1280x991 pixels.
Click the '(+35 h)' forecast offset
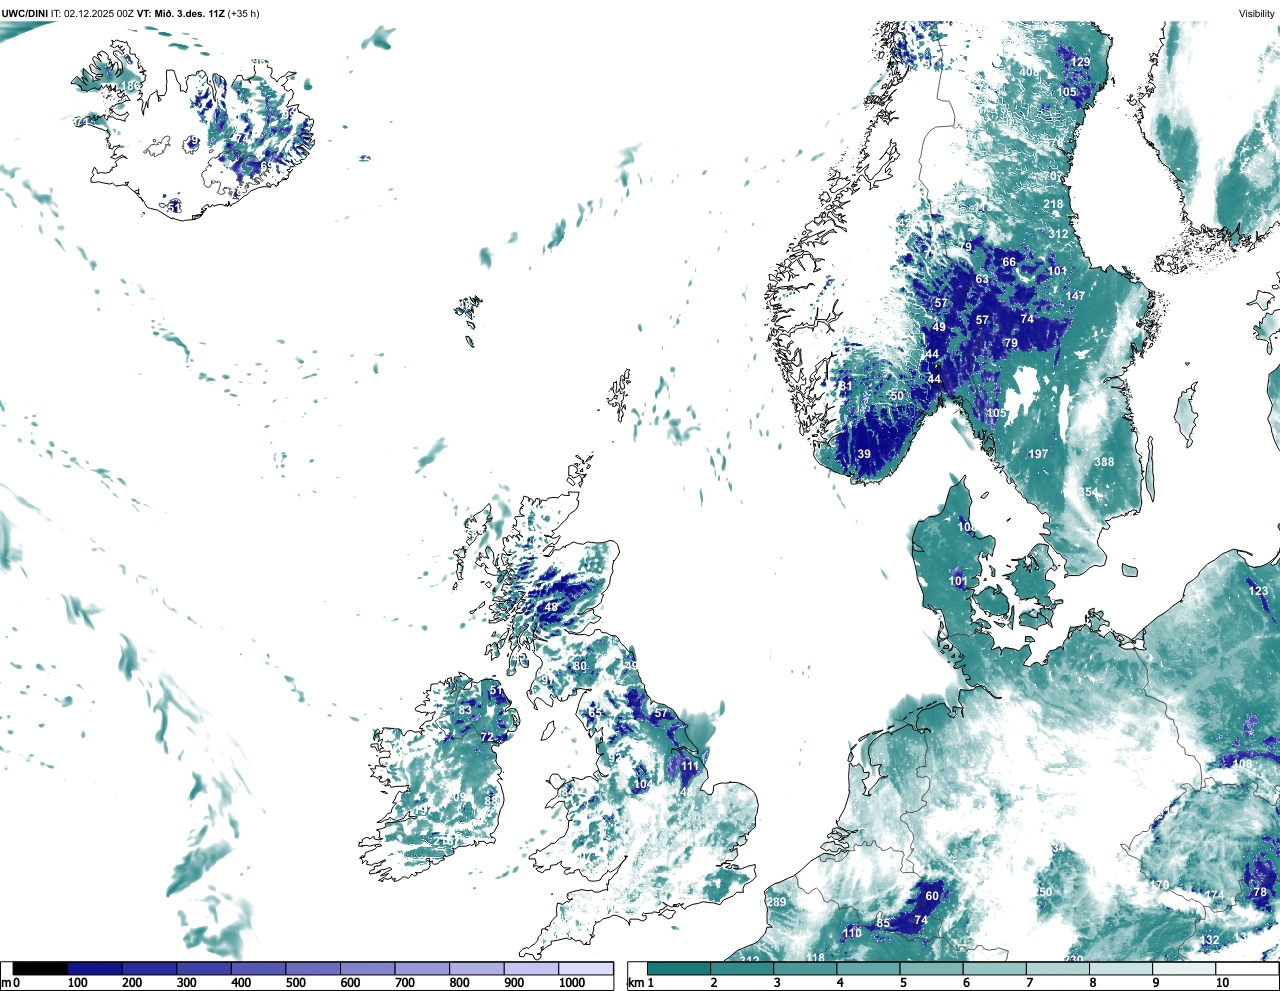[x=244, y=14]
